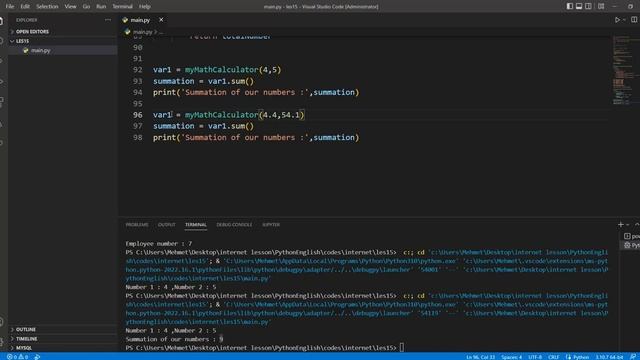Image resolution: width=640 pixels, height=360 pixels.
Task: Select Python interpreter 3.10.7 64-bit
Action: click(x=609, y=357)
